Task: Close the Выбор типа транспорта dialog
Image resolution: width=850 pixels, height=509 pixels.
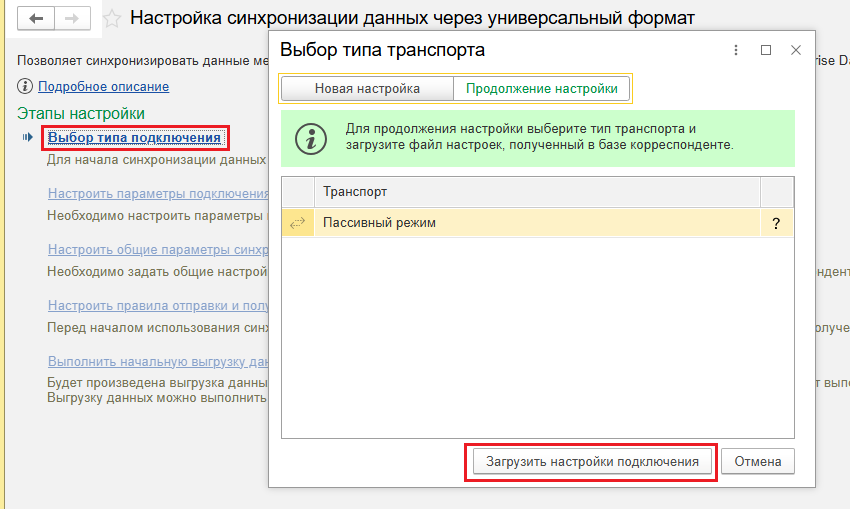Action: pos(796,50)
